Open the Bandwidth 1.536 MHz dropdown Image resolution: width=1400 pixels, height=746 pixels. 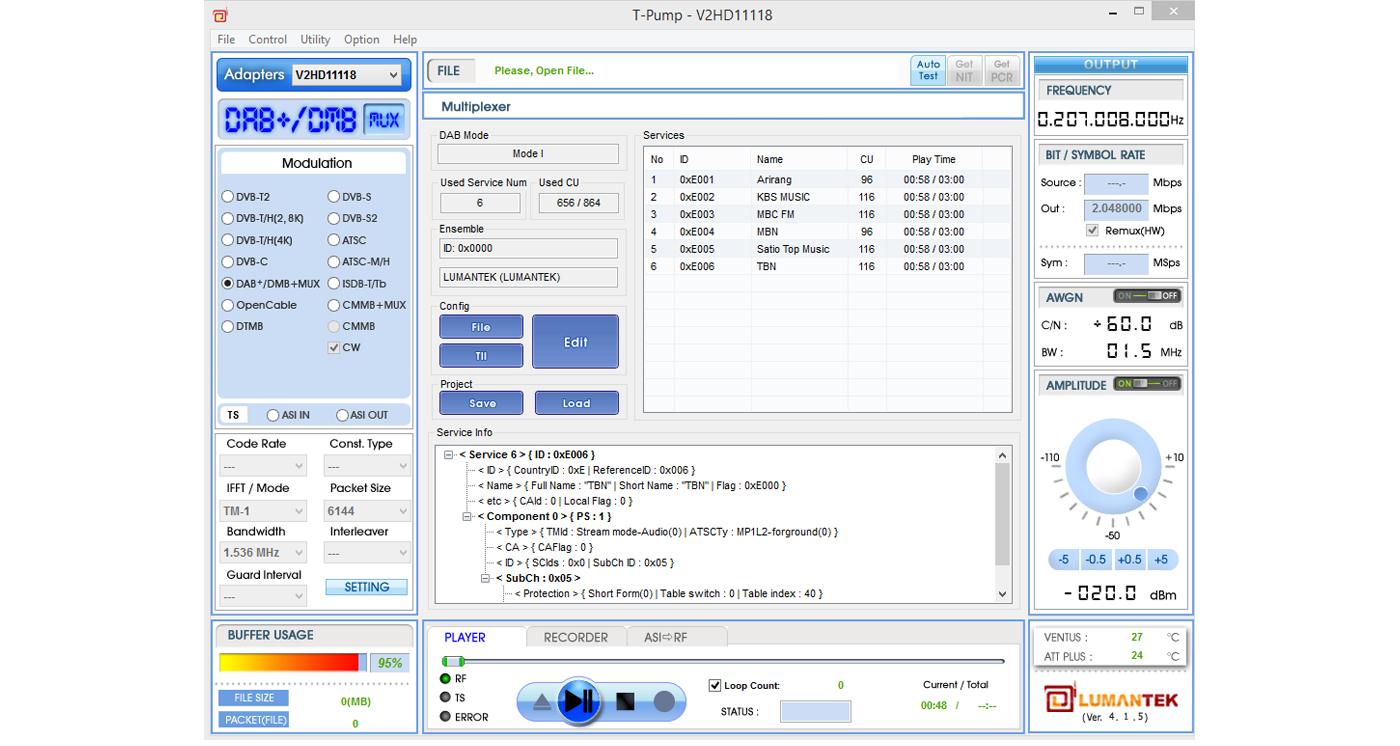(263, 553)
